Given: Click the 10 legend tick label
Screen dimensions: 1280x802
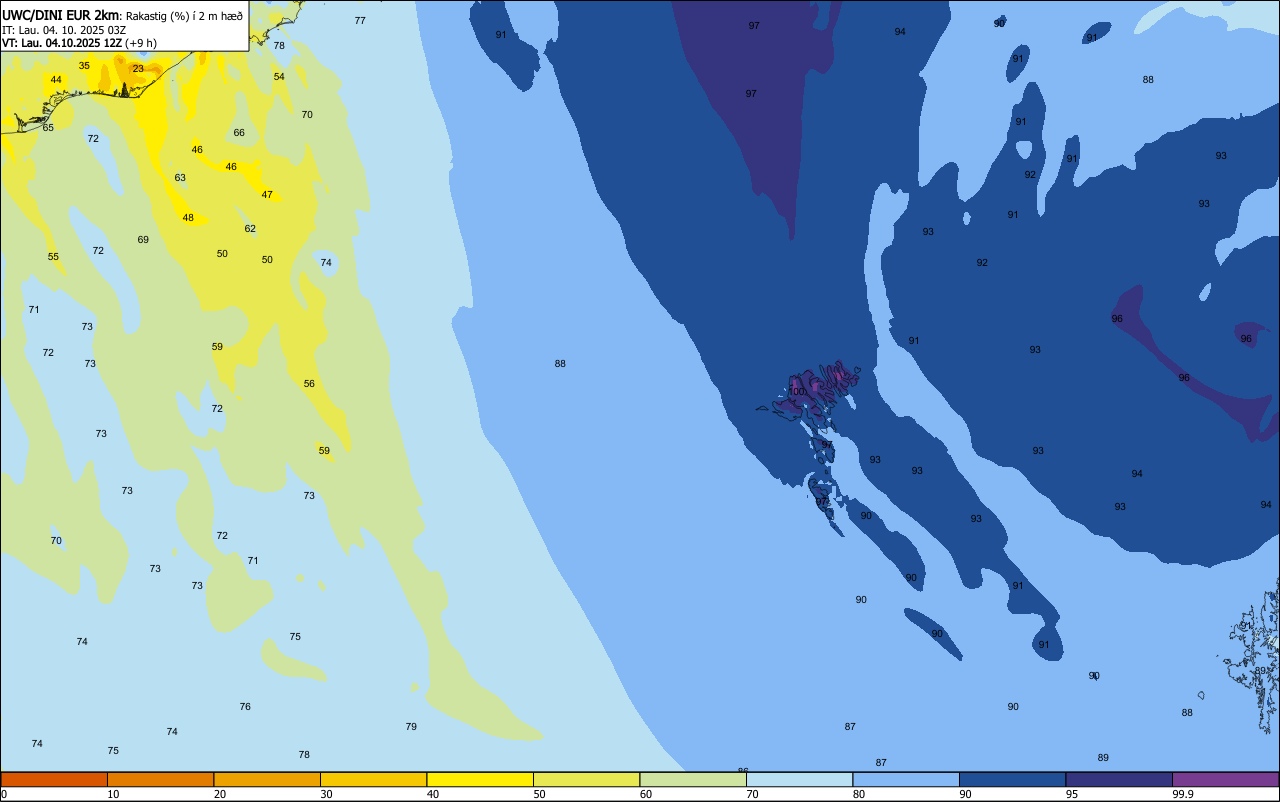Looking at the screenshot, I should (113, 794).
